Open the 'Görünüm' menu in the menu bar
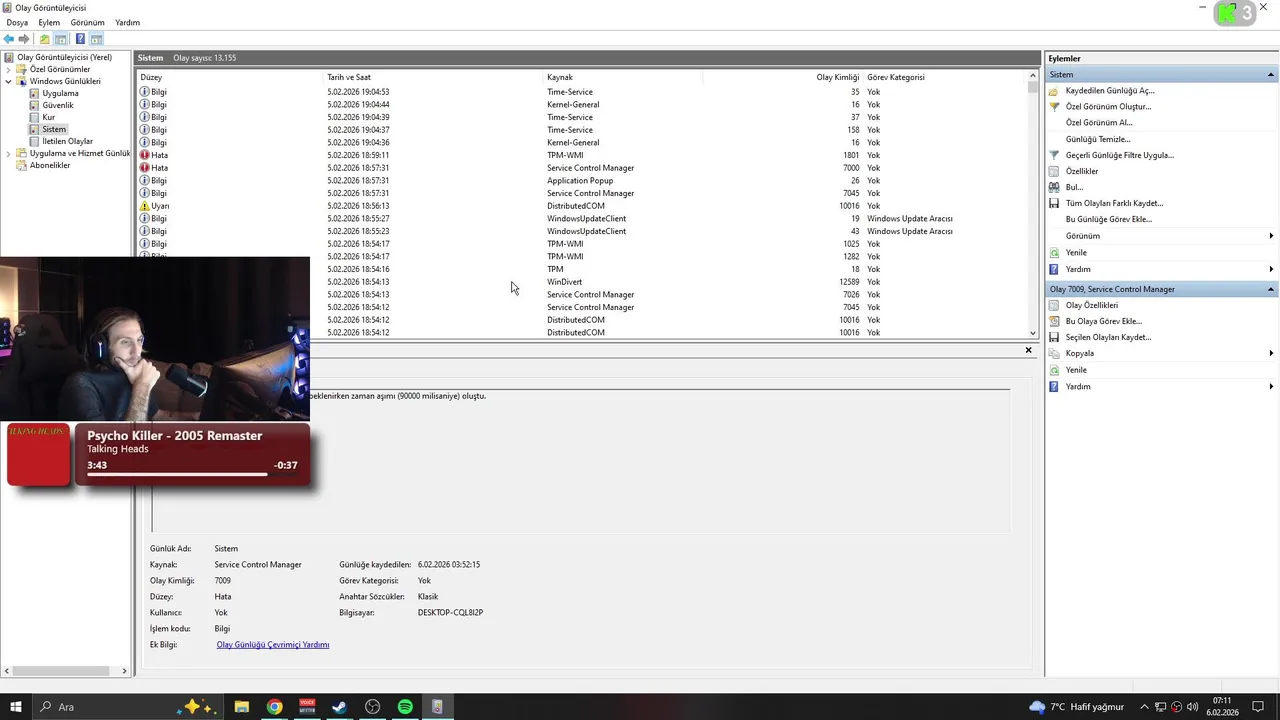 coord(87,22)
